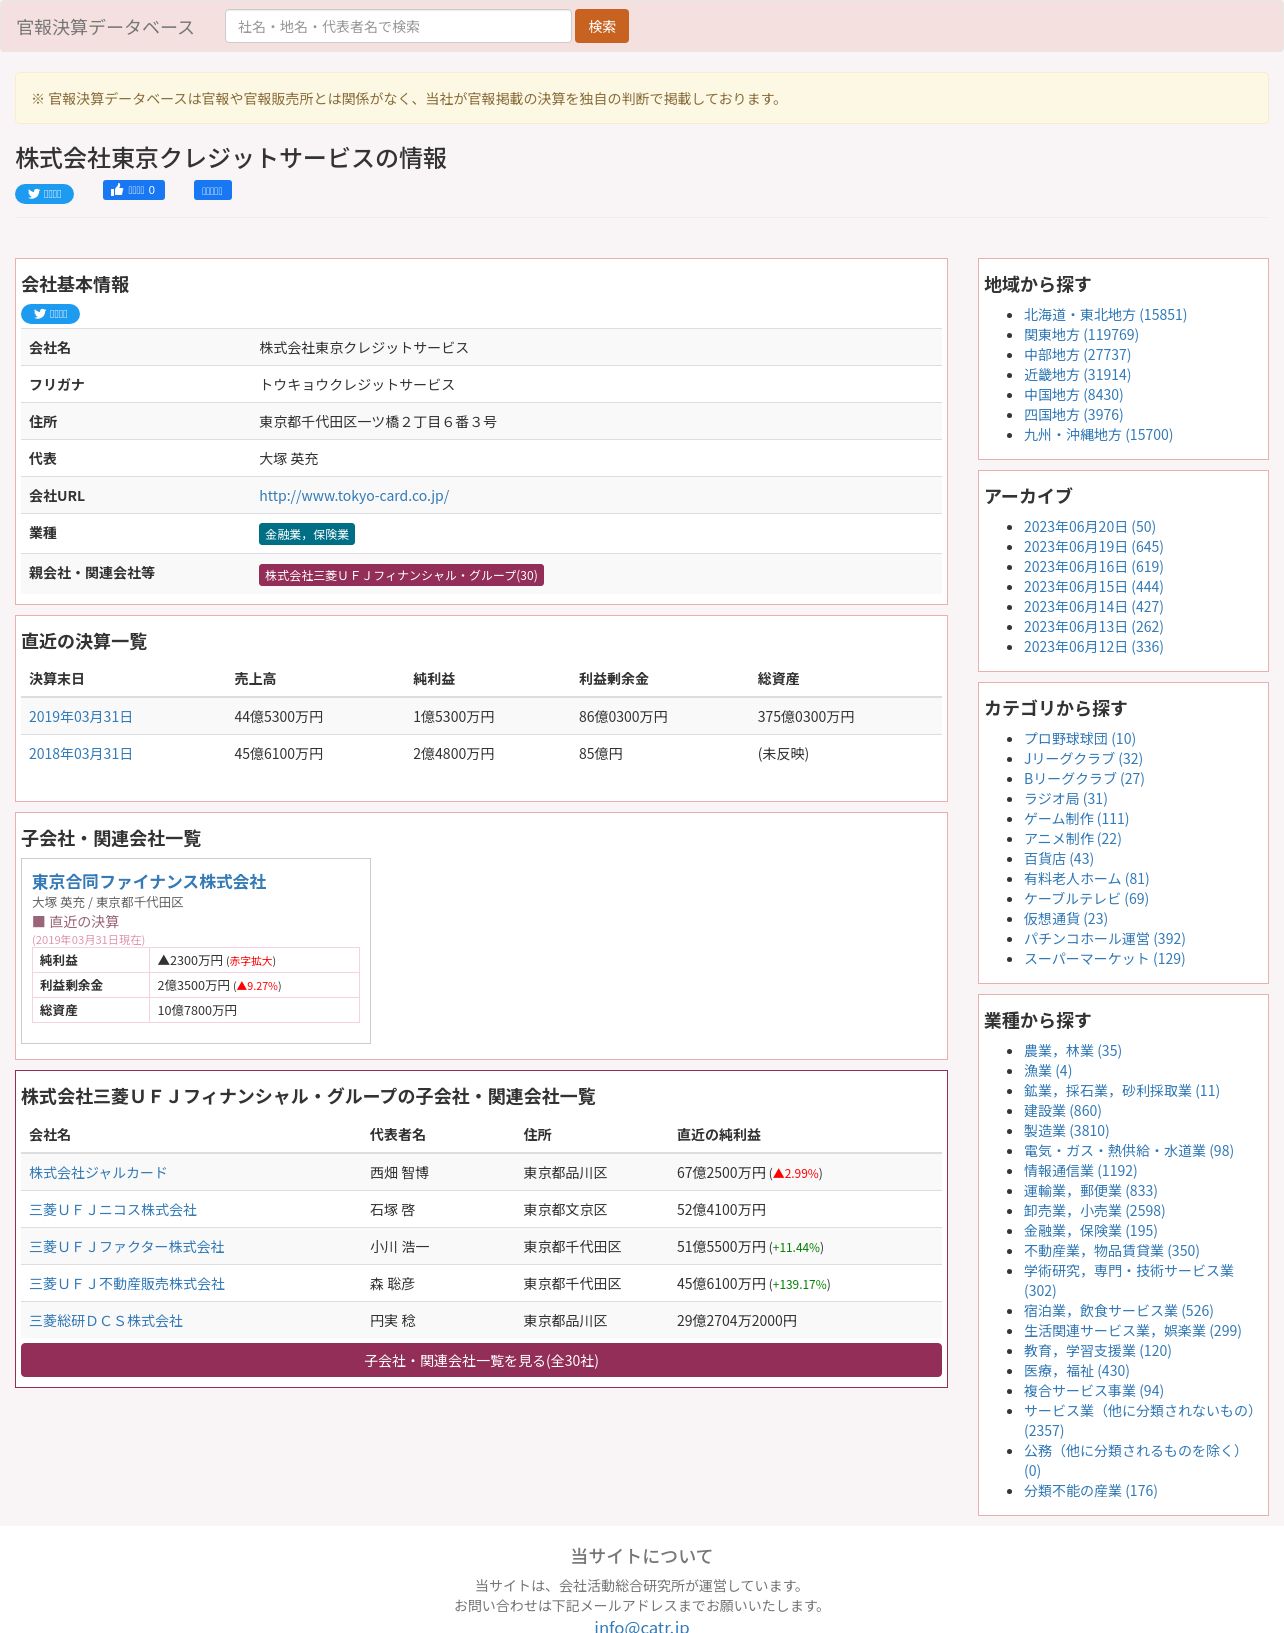This screenshot has height=1633, width=1284.
Task: Open archive 2023年06月16日 (619)
Action: pos(1093,567)
